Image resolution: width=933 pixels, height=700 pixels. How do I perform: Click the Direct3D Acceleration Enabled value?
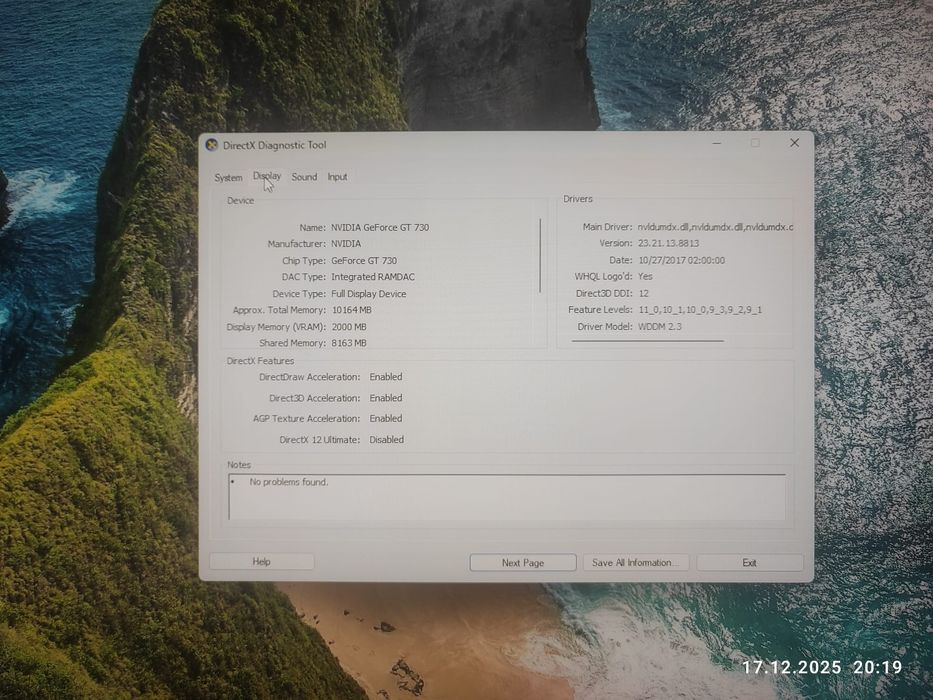pyautogui.click(x=386, y=398)
